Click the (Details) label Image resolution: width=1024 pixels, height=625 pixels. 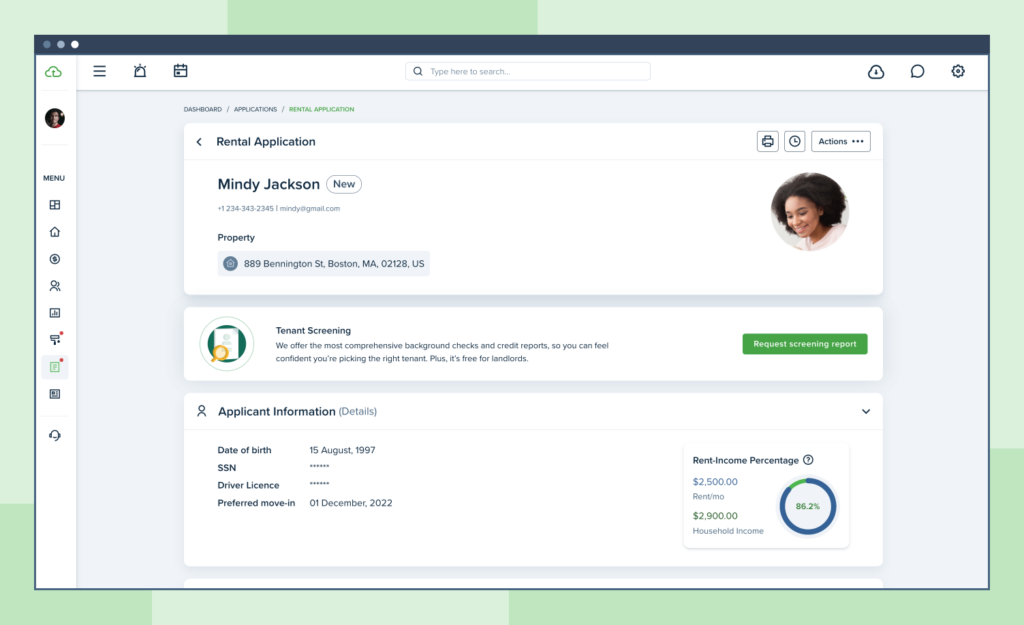(357, 411)
